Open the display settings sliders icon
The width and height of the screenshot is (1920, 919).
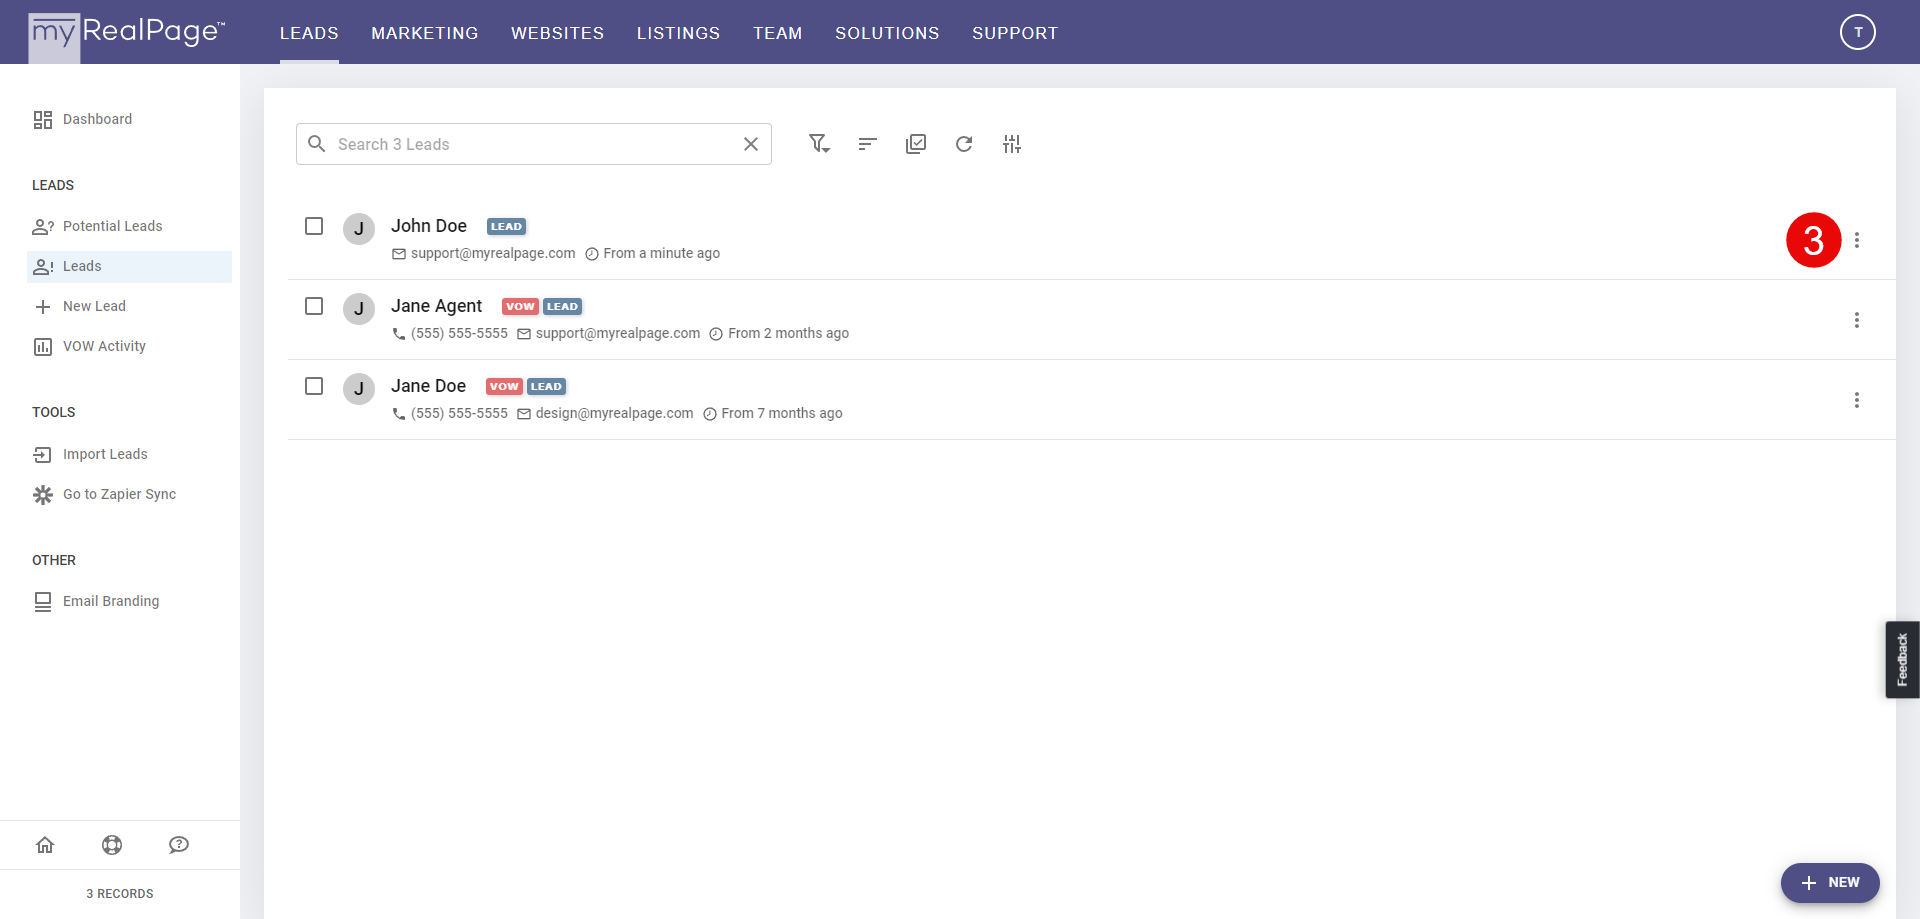tap(1012, 144)
